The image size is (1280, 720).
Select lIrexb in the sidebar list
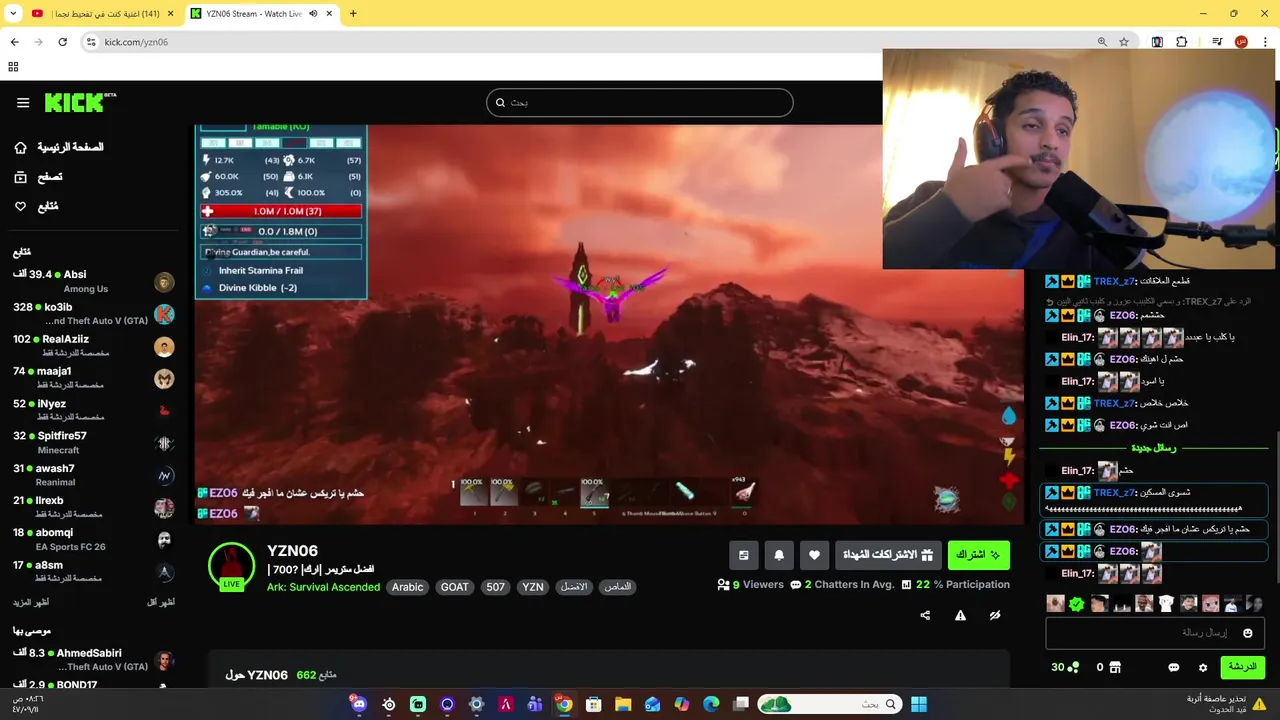pos(93,507)
